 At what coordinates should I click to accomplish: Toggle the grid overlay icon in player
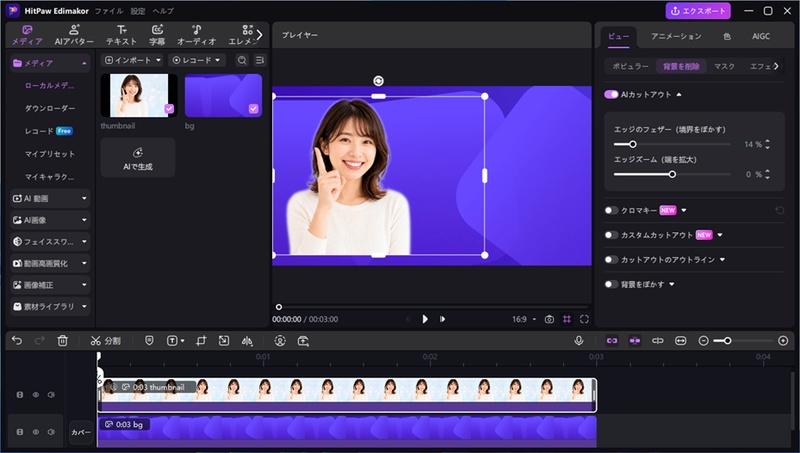[567, 319]
